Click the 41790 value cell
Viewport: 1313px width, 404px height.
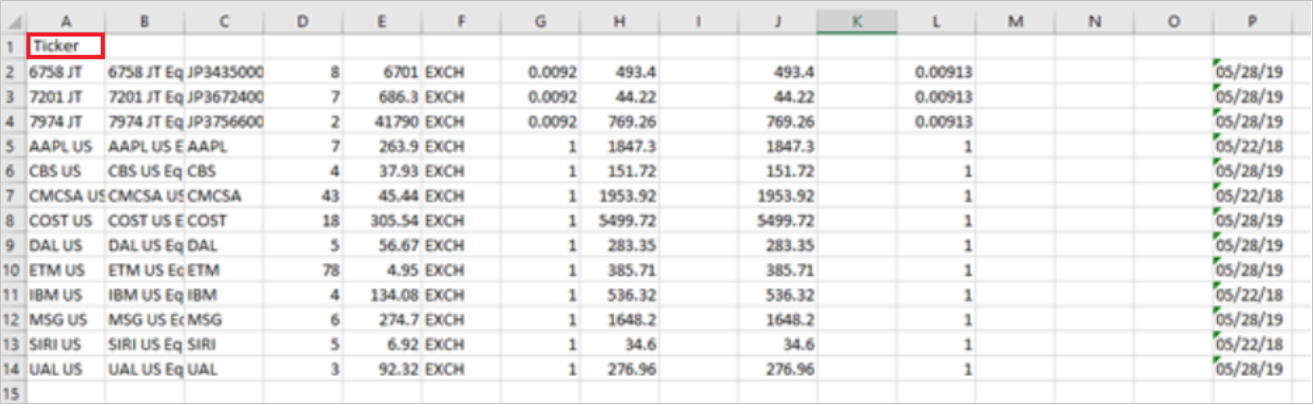tap(382, 122)
